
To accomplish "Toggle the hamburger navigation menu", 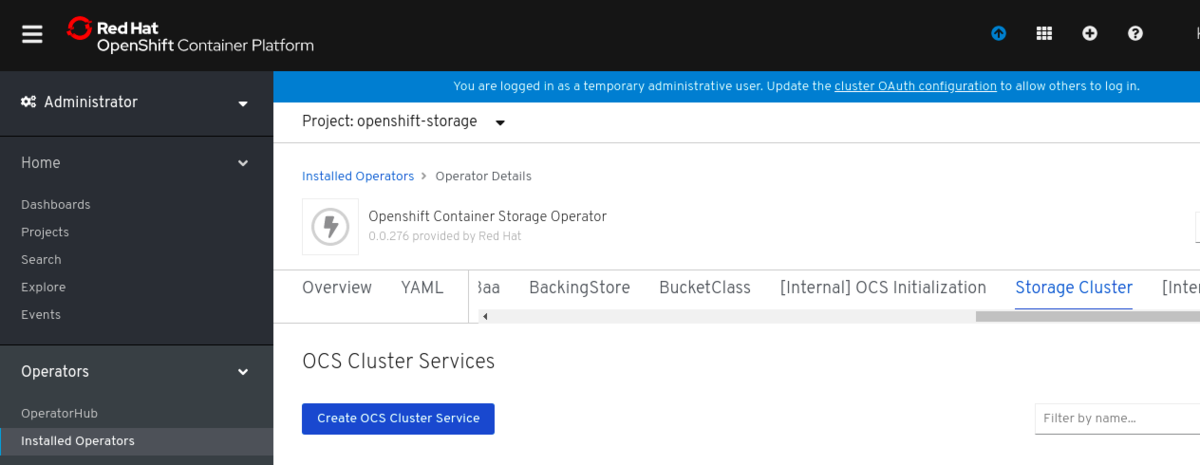I will click(x=32, y=34).
